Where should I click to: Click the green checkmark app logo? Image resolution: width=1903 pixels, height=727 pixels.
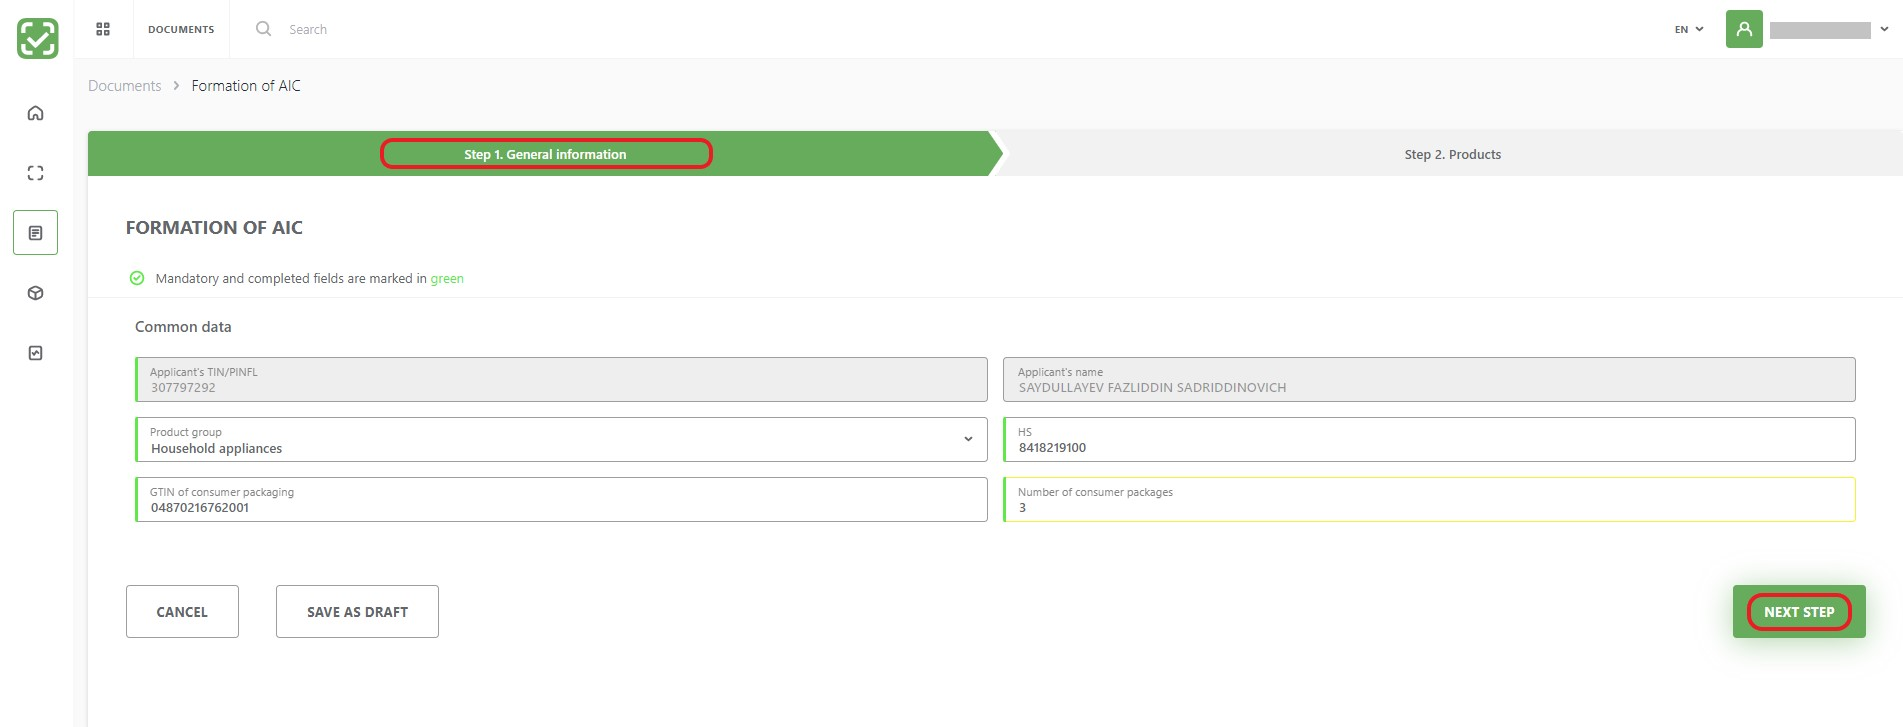click(38, 38)
